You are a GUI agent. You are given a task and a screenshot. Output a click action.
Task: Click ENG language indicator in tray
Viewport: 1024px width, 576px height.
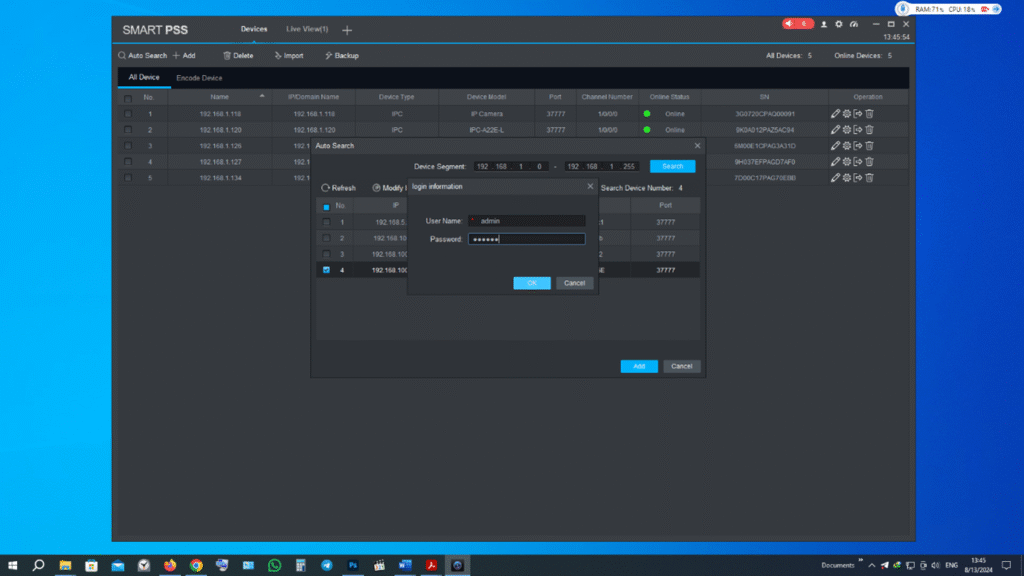point(952,565)
